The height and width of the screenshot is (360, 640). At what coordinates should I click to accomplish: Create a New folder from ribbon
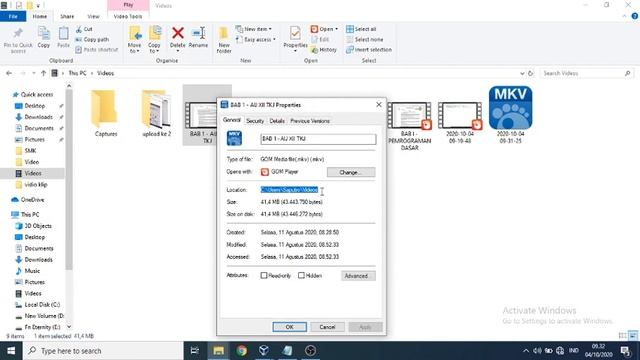point(224,40)
